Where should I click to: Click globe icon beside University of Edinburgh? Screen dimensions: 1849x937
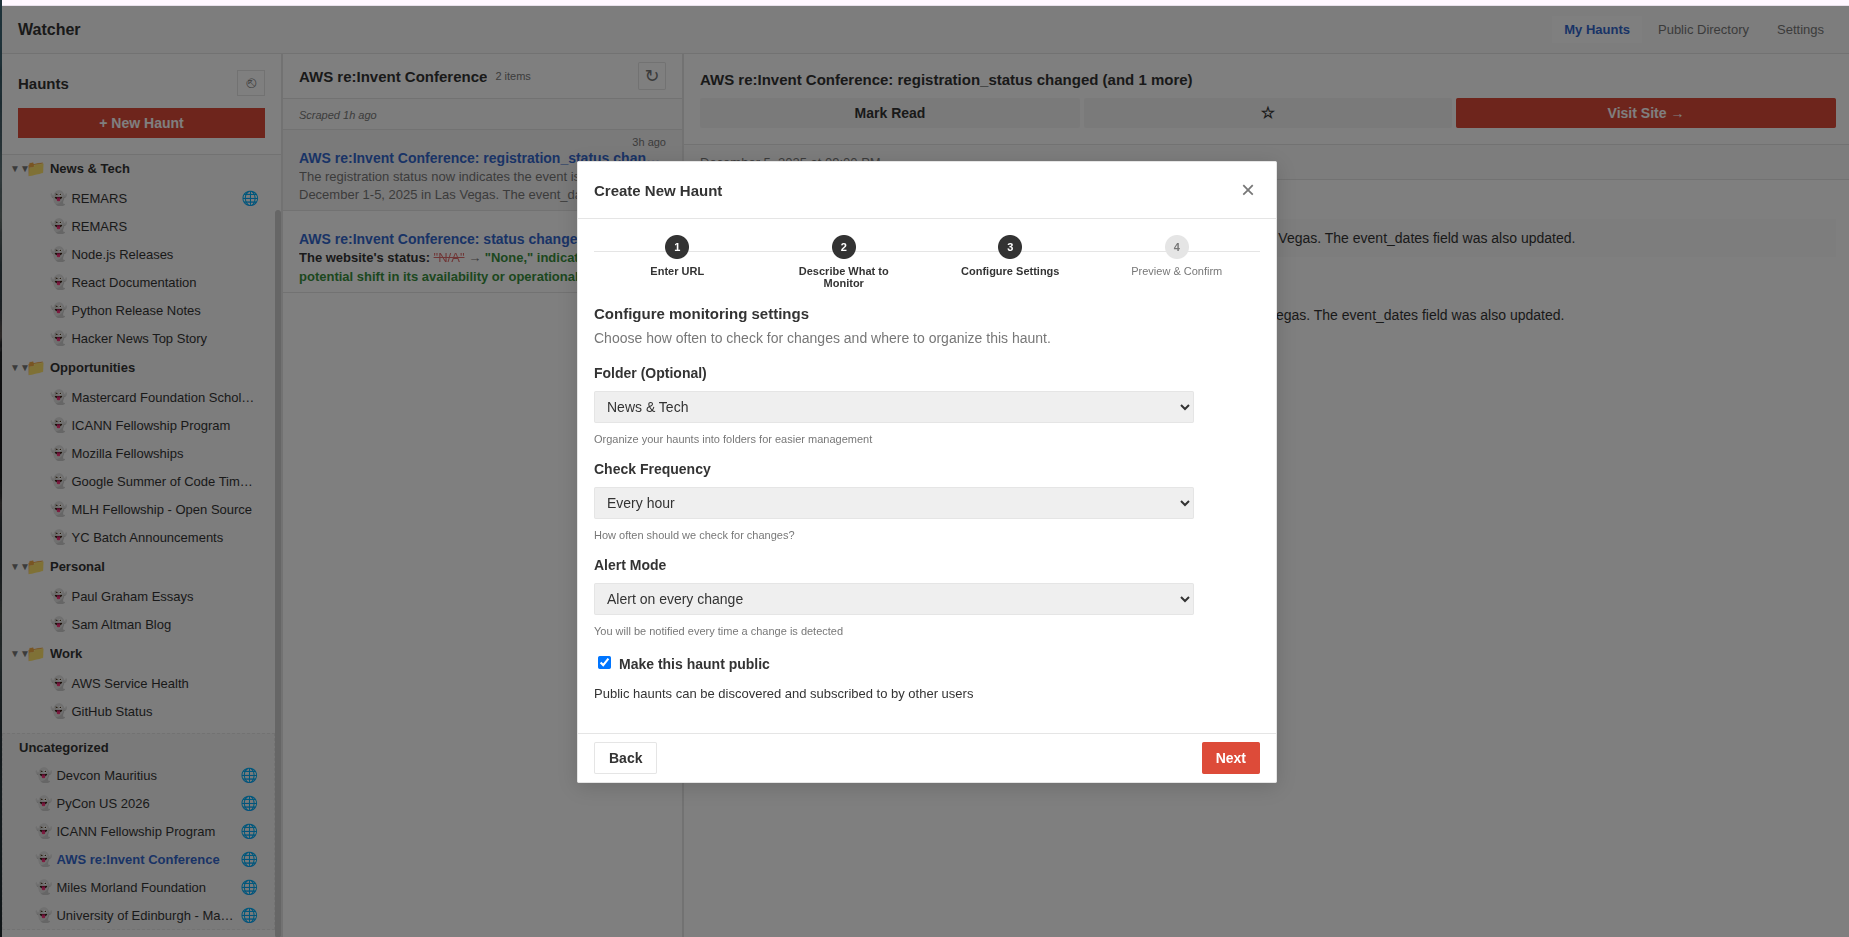249,915
